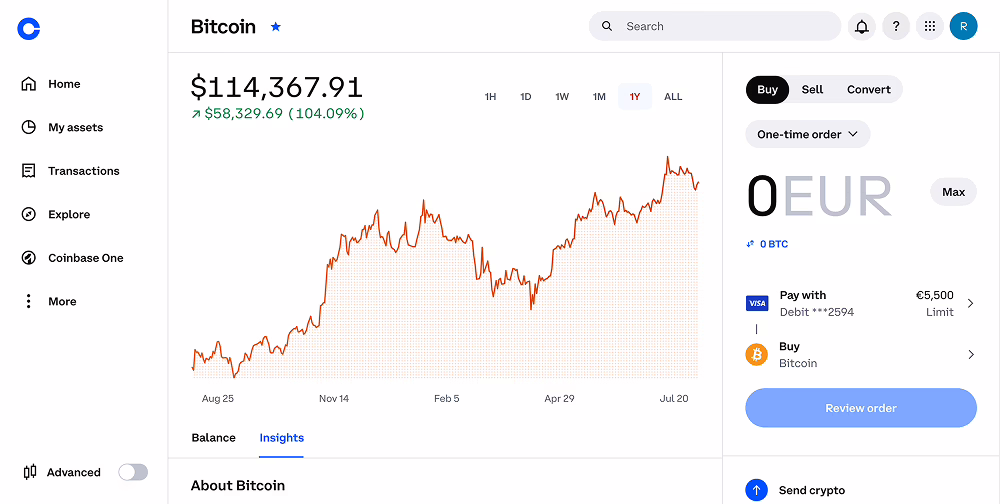Expand the Buy Bitcoin asset selector
The image size is (1000, 504).
pyautogui.click(x=860, y=354)
